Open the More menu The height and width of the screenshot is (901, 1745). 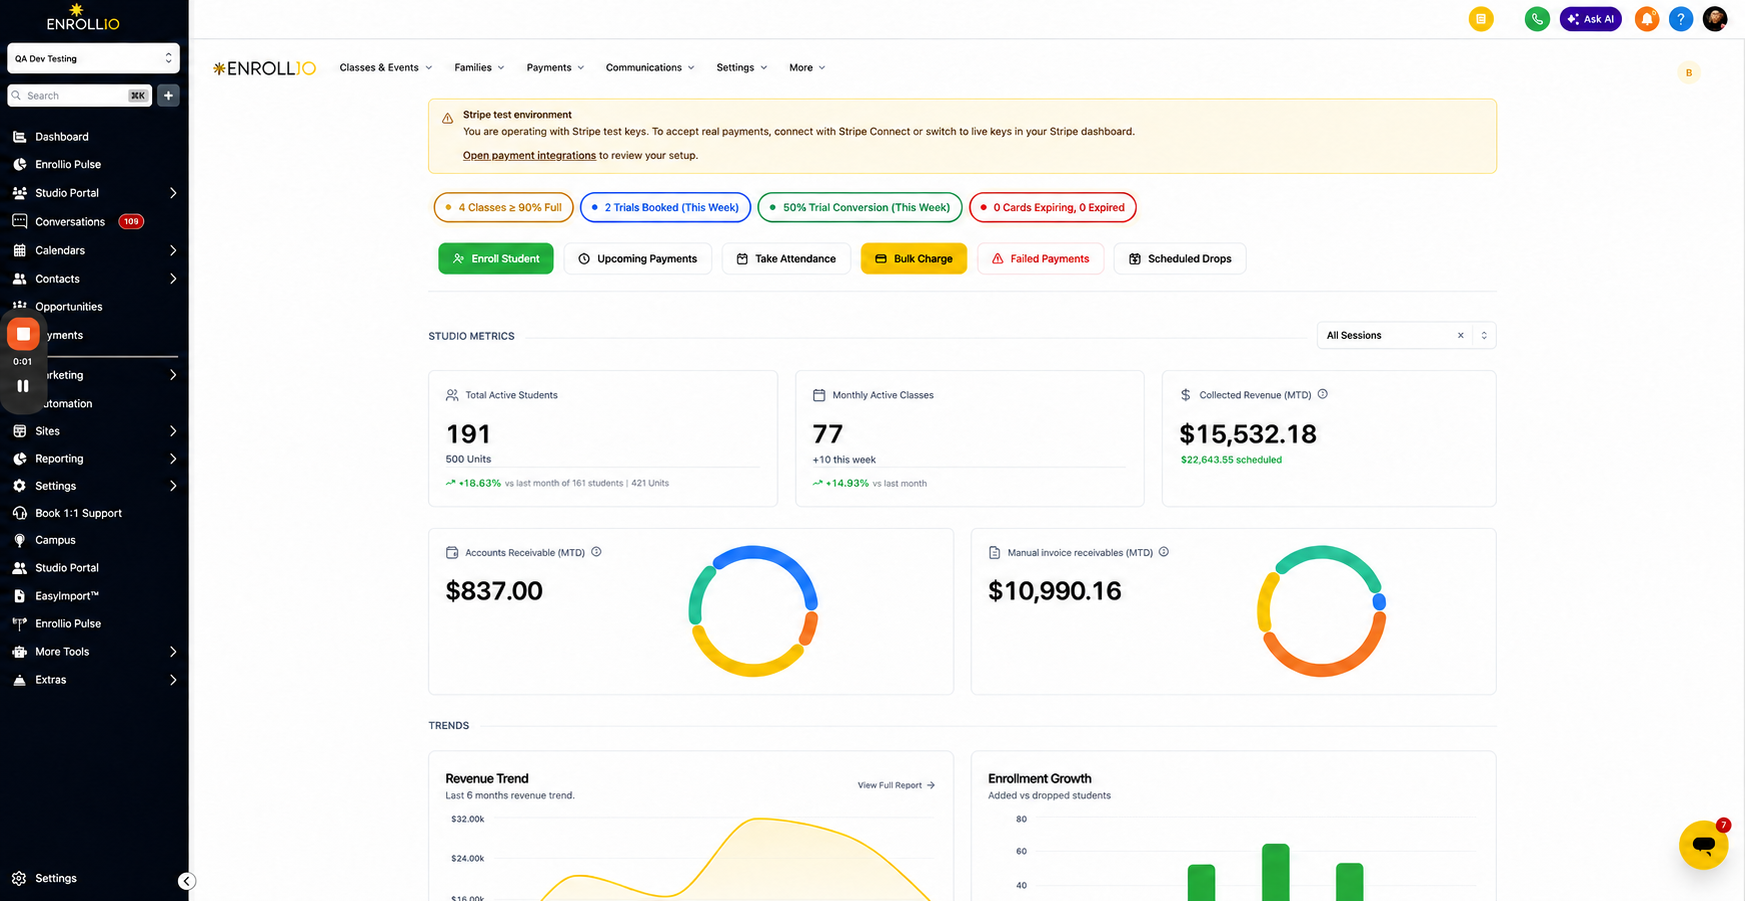807,68
